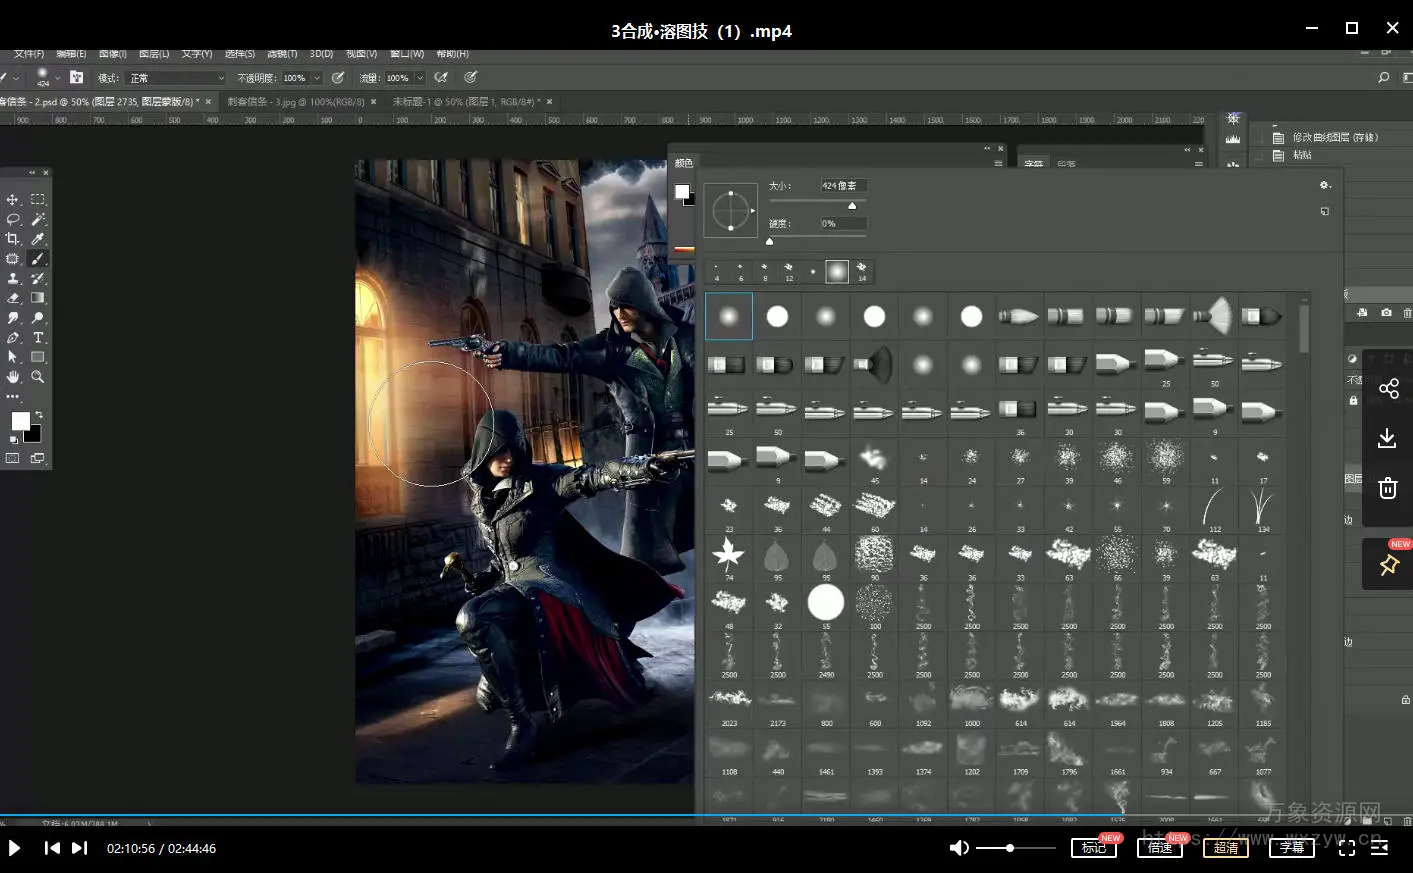Choose the Magic Wand tool
This screenshot has width=1413, height=873.
point(38,219)
